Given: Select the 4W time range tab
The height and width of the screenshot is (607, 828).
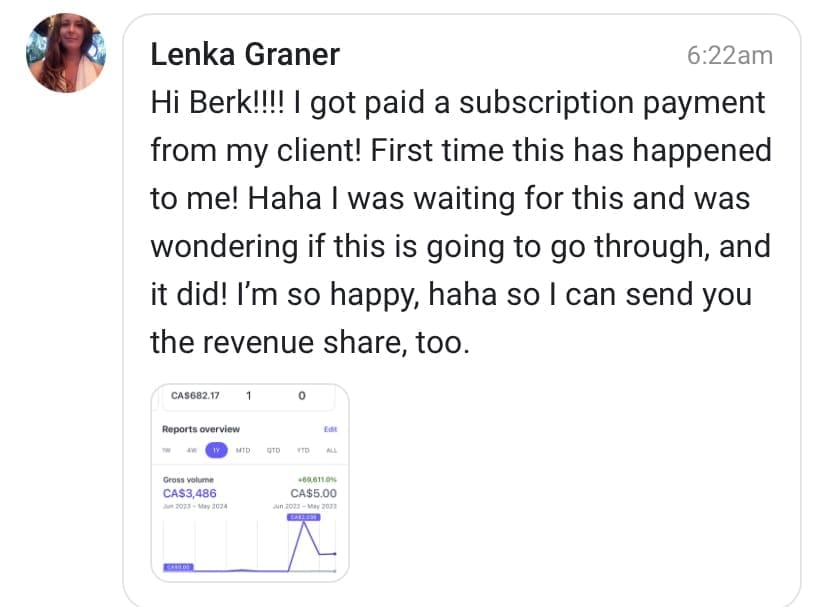Looking at the screenshot, I should tap(191, 451).
